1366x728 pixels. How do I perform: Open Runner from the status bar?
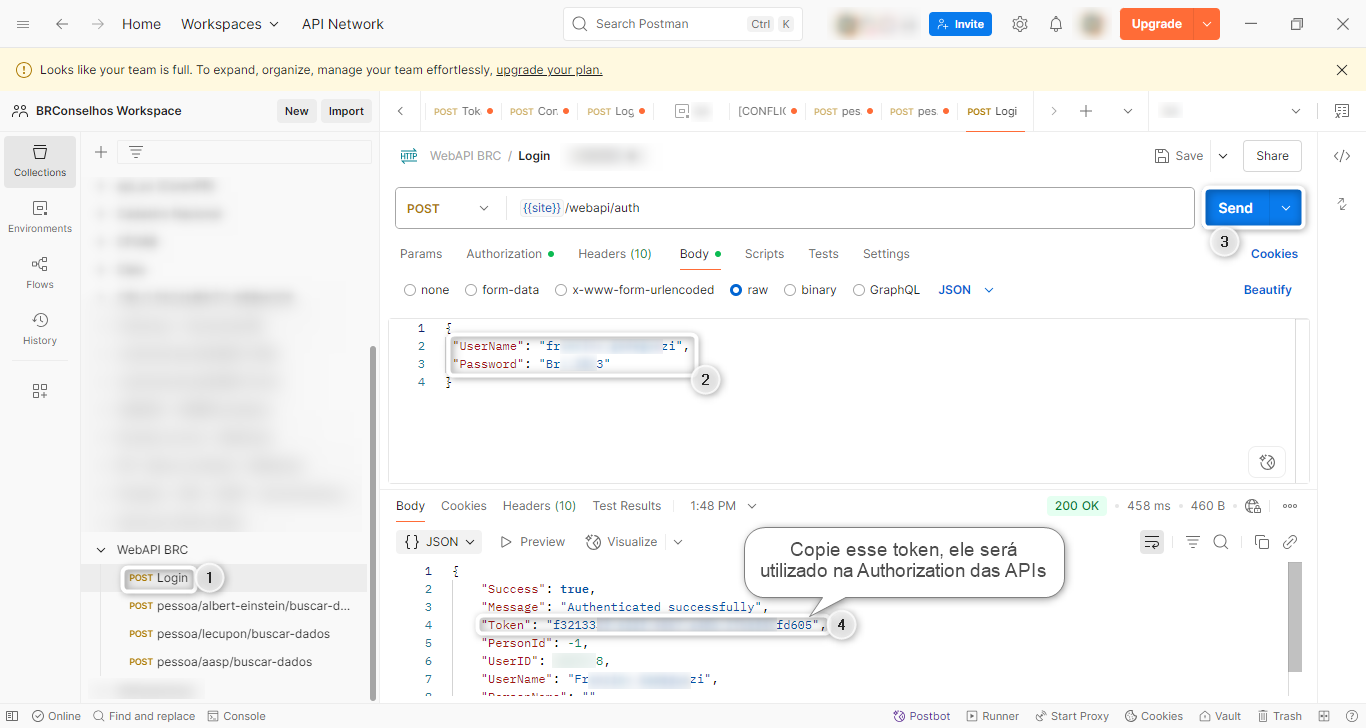(992, 716)
